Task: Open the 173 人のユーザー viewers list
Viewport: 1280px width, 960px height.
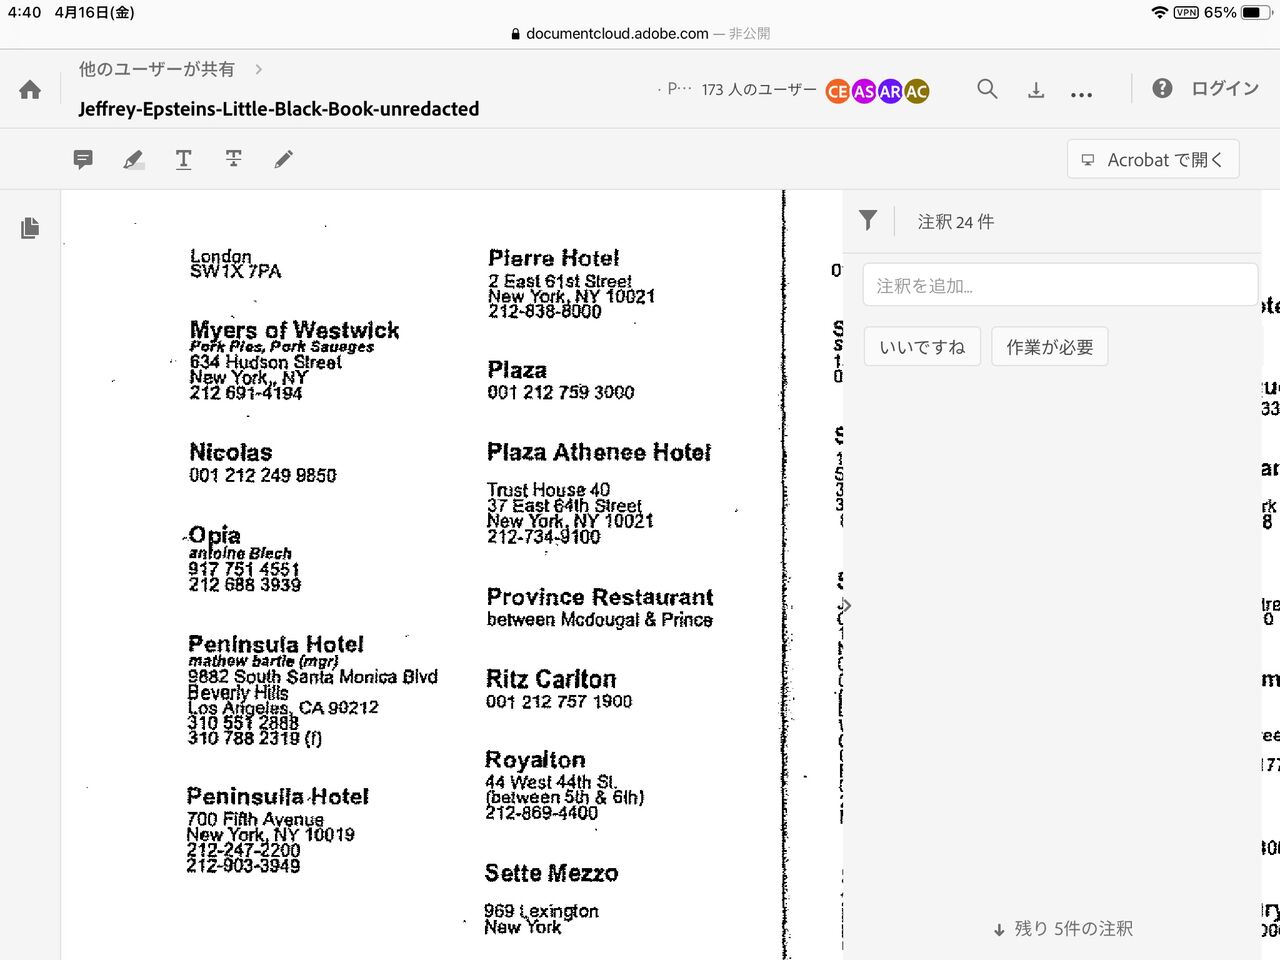Action: point(759,90)
